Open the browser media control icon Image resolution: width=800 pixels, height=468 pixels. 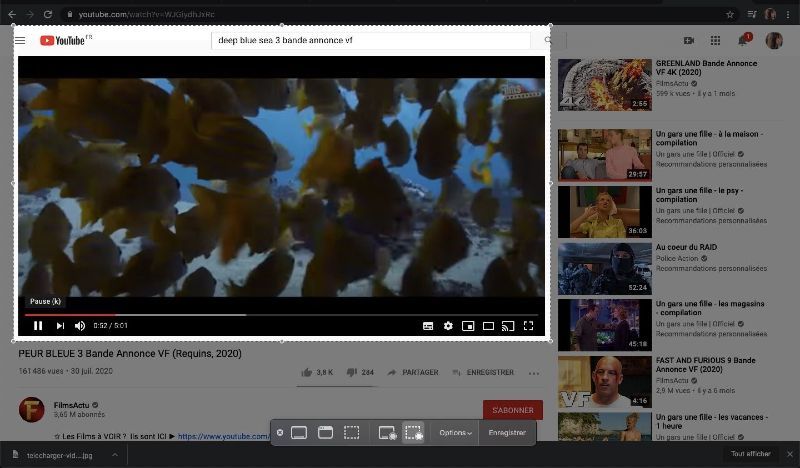tap(752, 14)
